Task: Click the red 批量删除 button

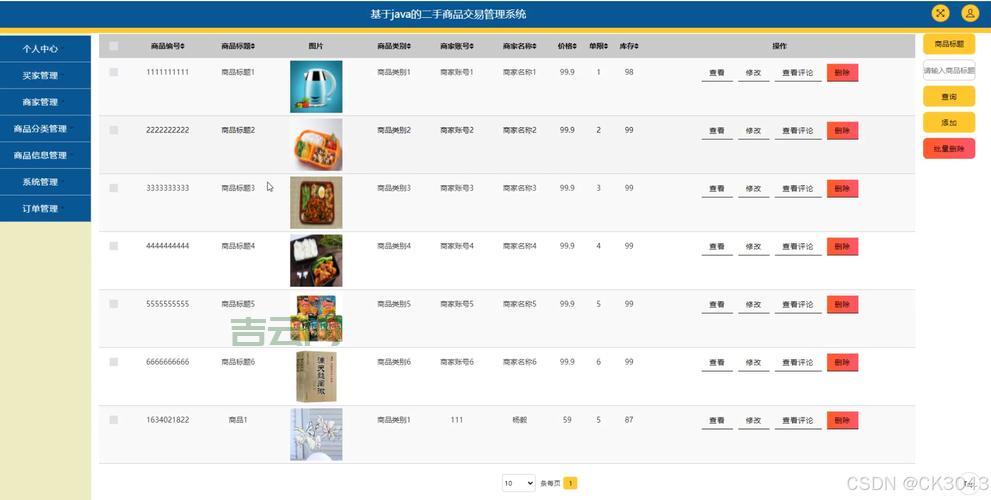Action: point(949,149)
